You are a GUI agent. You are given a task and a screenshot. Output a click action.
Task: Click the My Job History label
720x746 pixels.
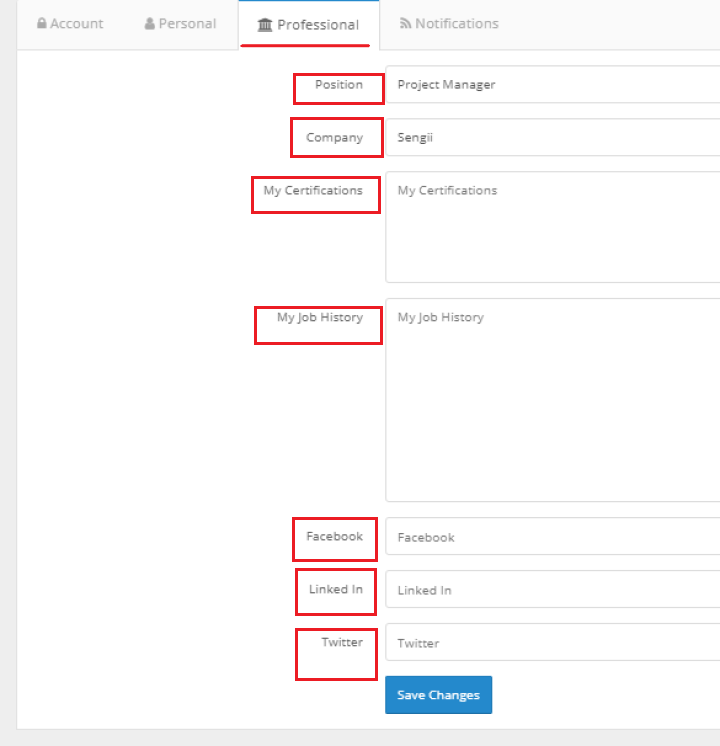[x=320, y=317]
